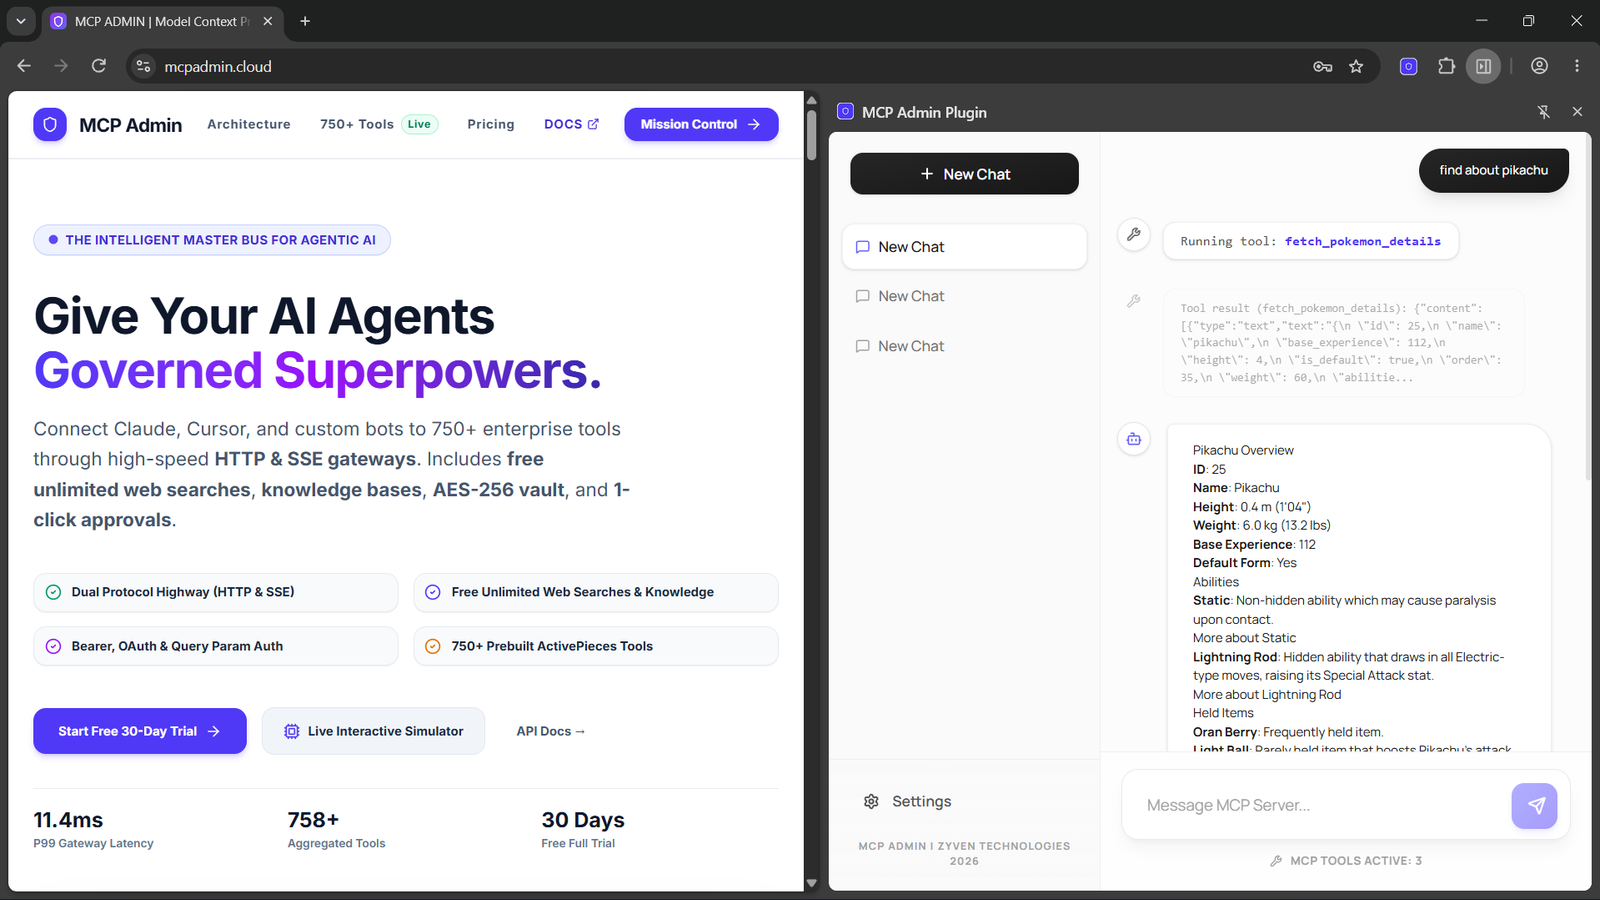
Task: Follow the API Docs link
Action: click(x=551, y=731)
